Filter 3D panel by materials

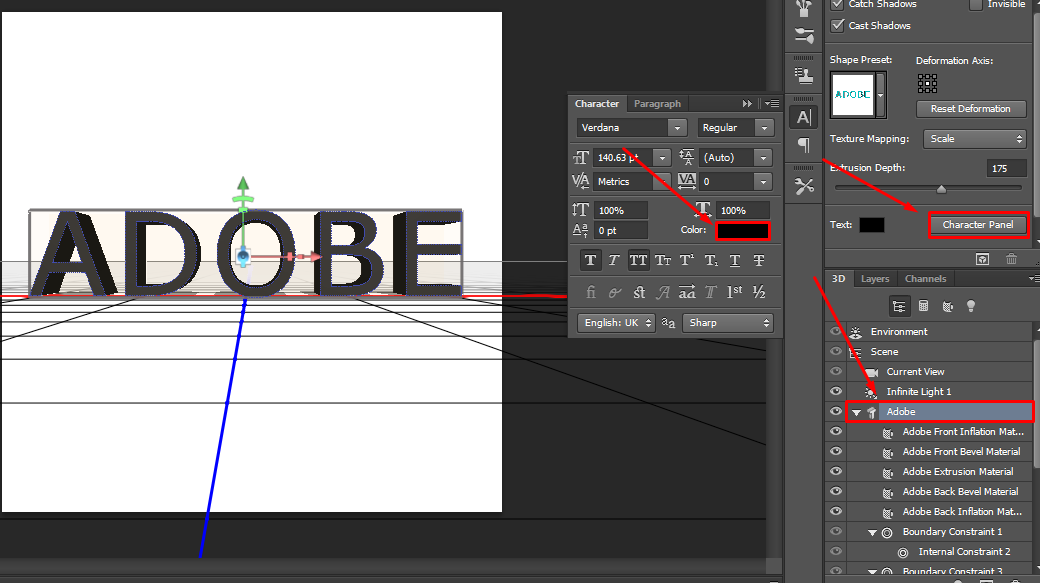click(x=948, y=306)
